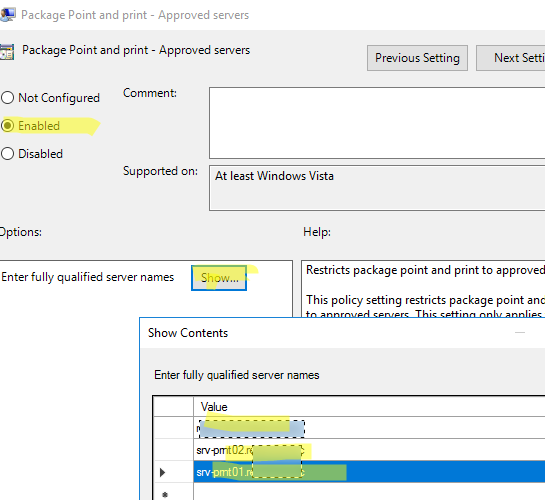Click the Next Setting button
Viewport: 545px width, 500px height.
point(511,58)
